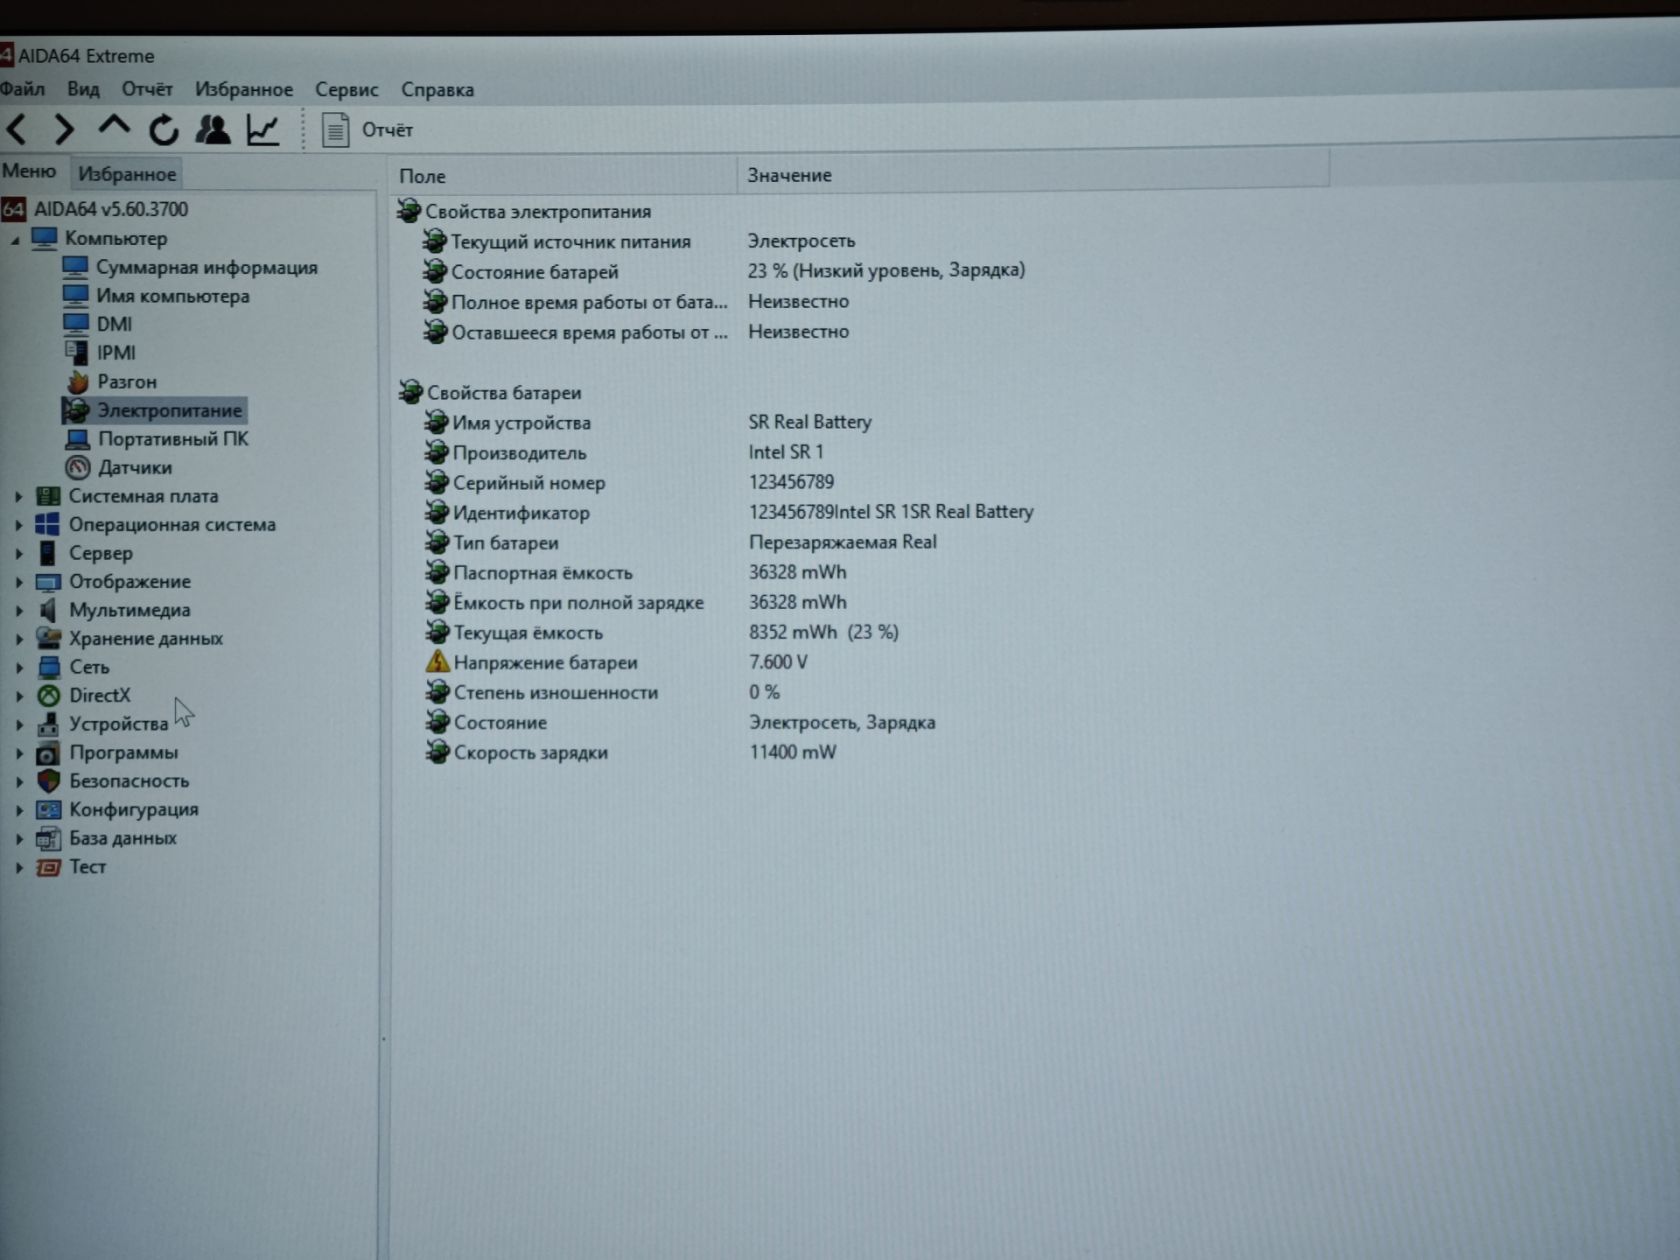The image size is (1680, 1260).
Task: Click the Программы icon
Action: [48, 753]
